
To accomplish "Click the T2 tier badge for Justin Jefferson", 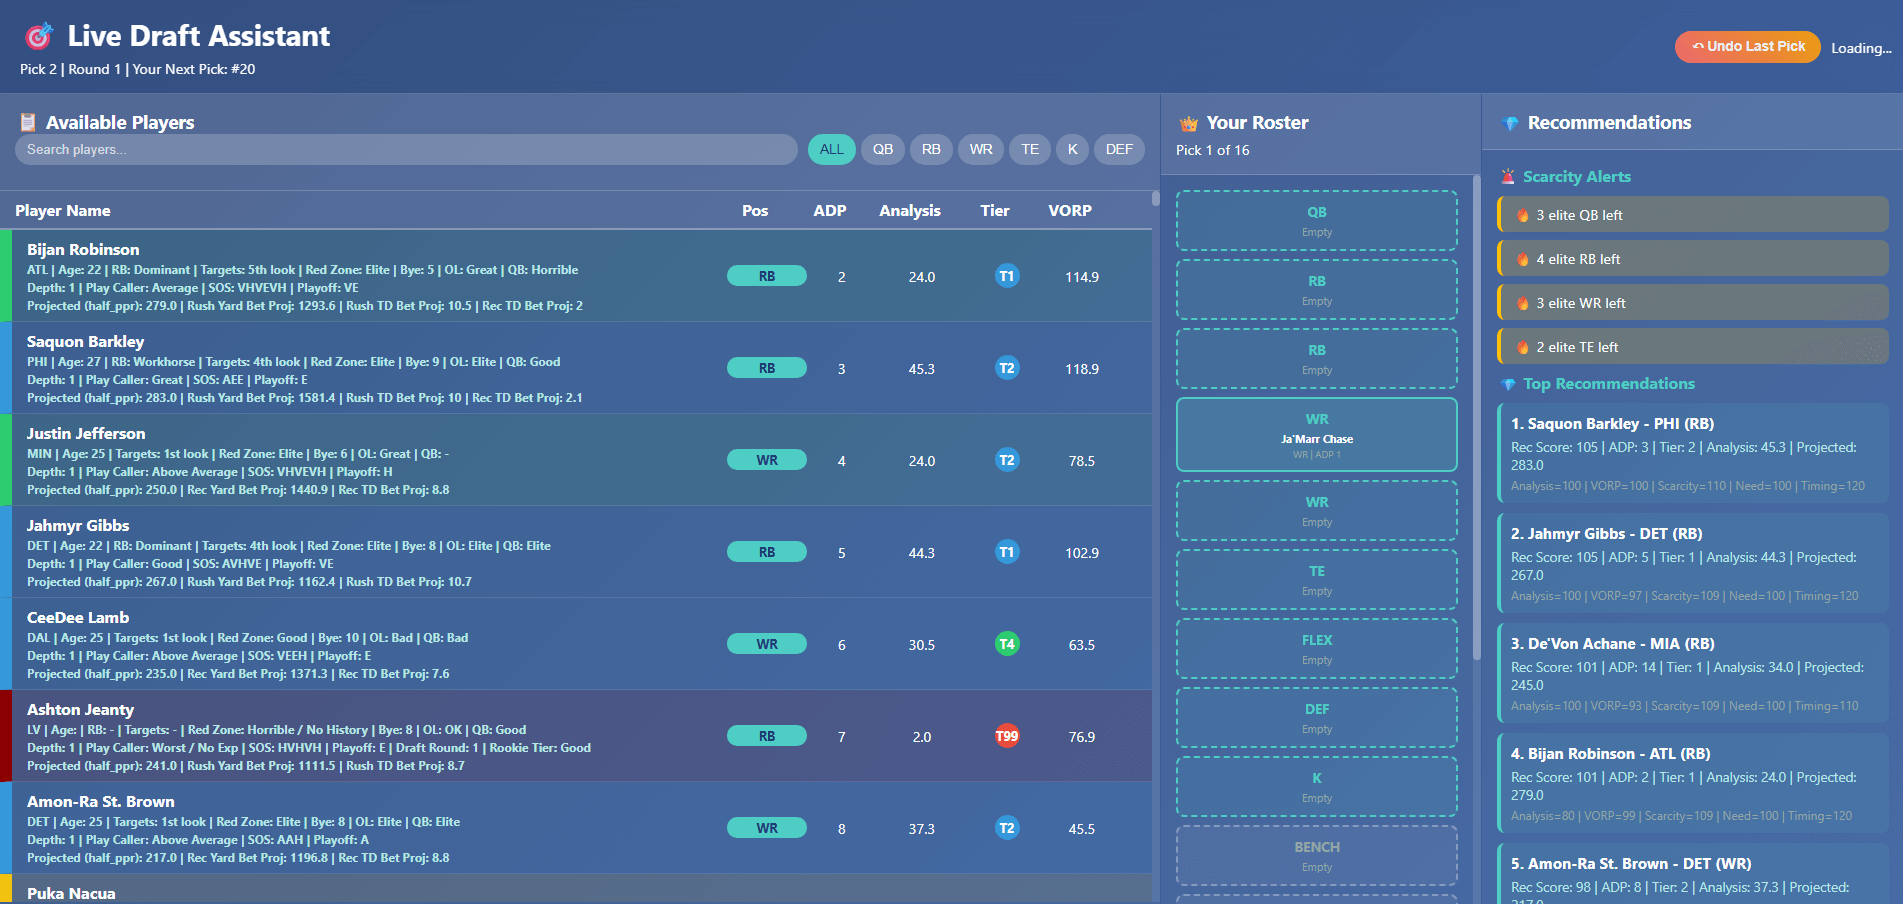I will [x=1007, y=460].
